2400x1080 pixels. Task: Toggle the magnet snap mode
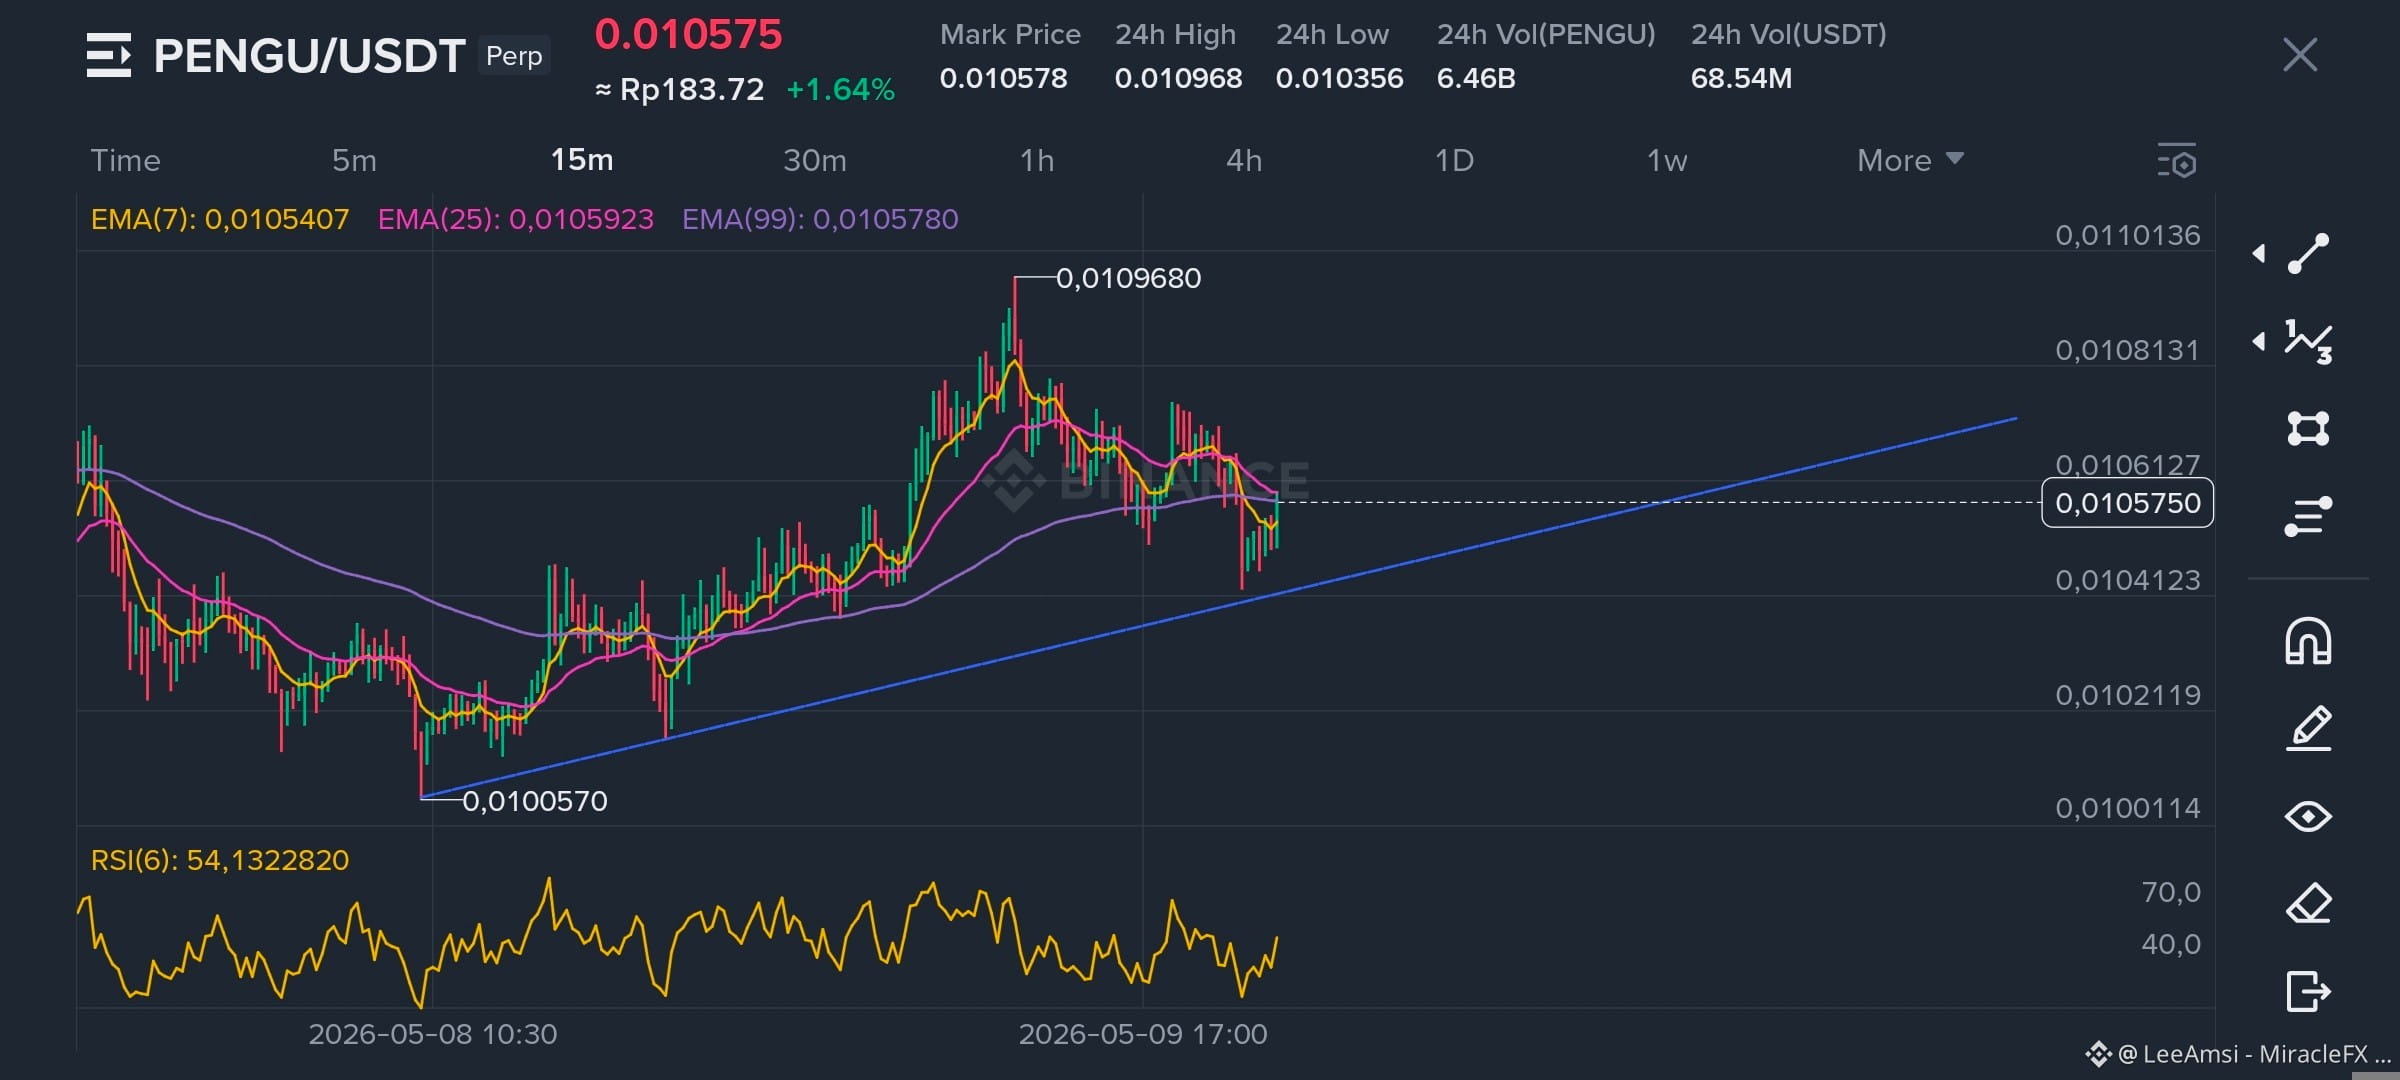pyautogui.click(x=2308, y=641)
